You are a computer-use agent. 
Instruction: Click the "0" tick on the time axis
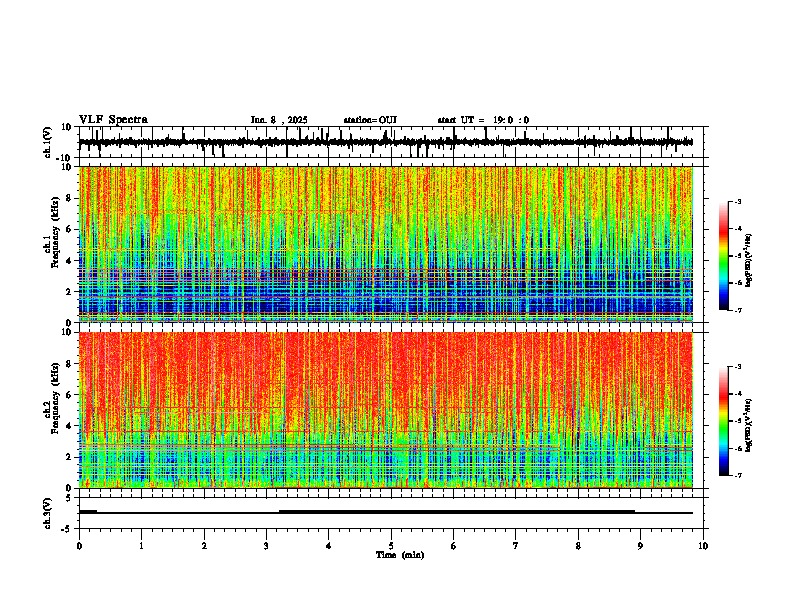[79, 546]
